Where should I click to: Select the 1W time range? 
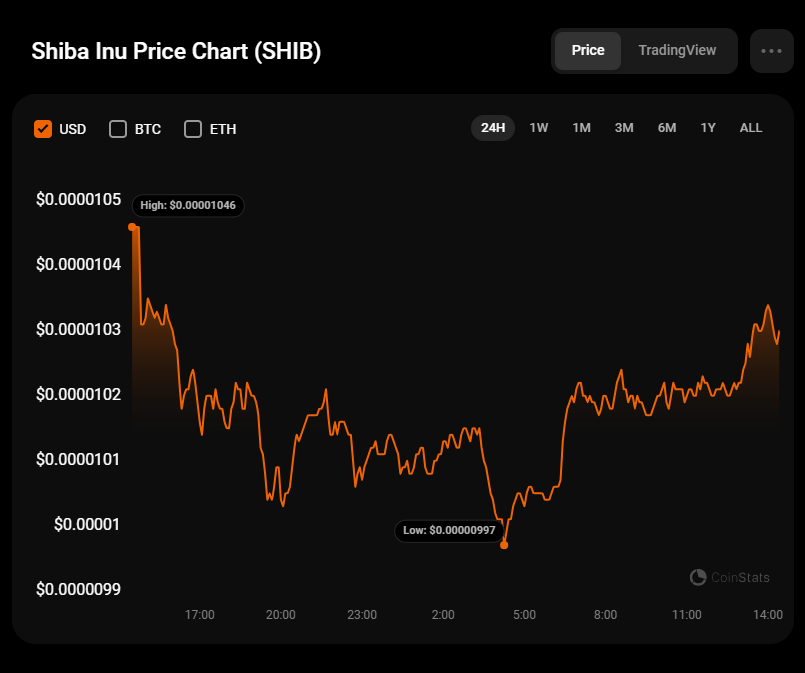tap(539, 128)
